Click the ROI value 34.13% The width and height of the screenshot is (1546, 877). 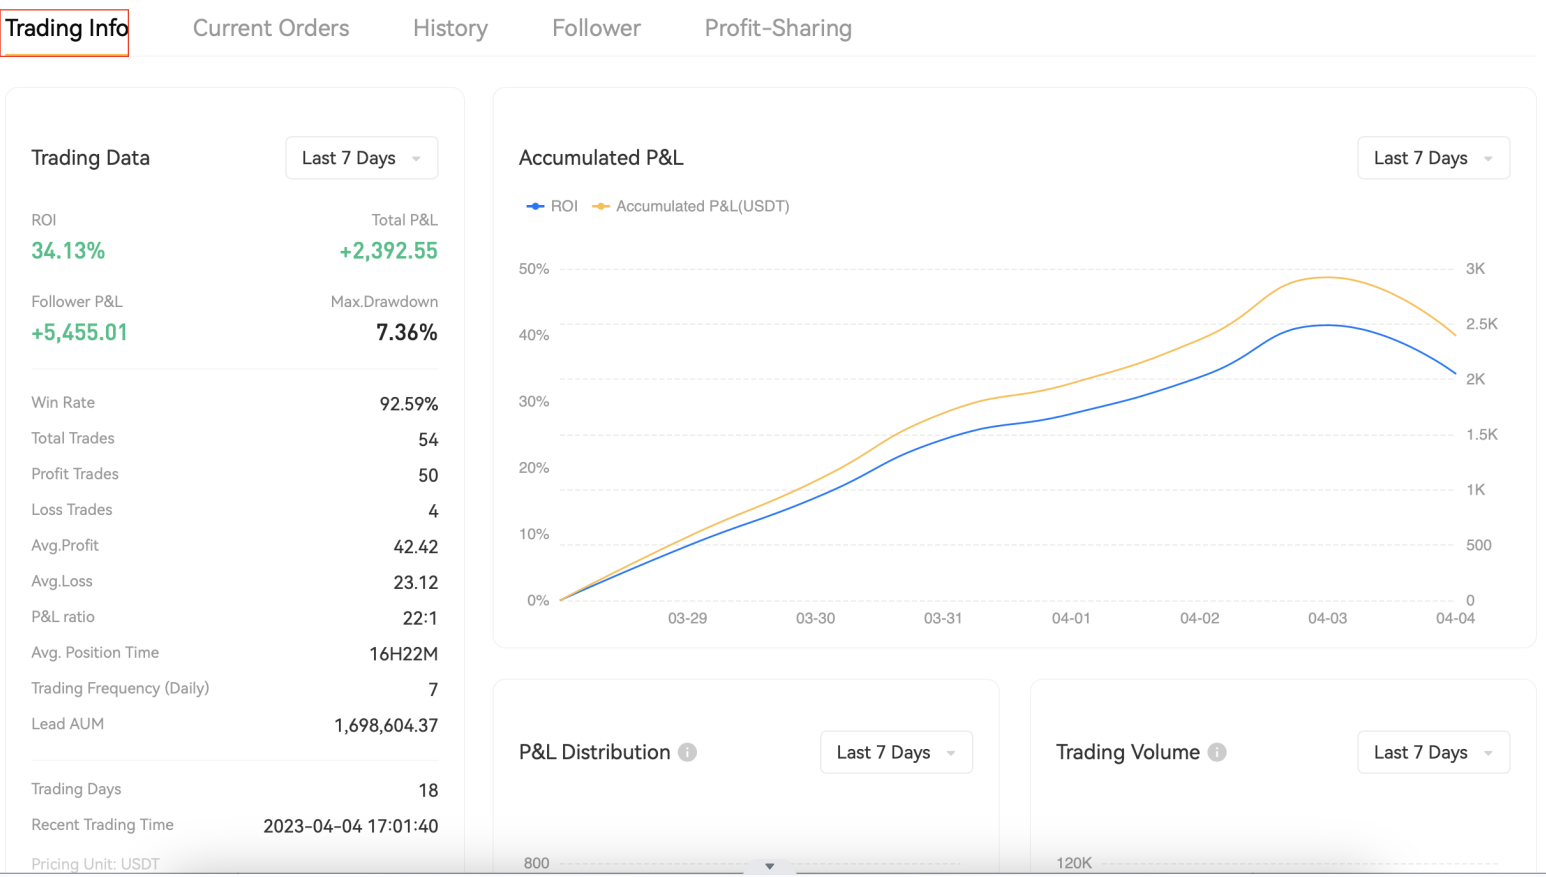pos(68,251)
